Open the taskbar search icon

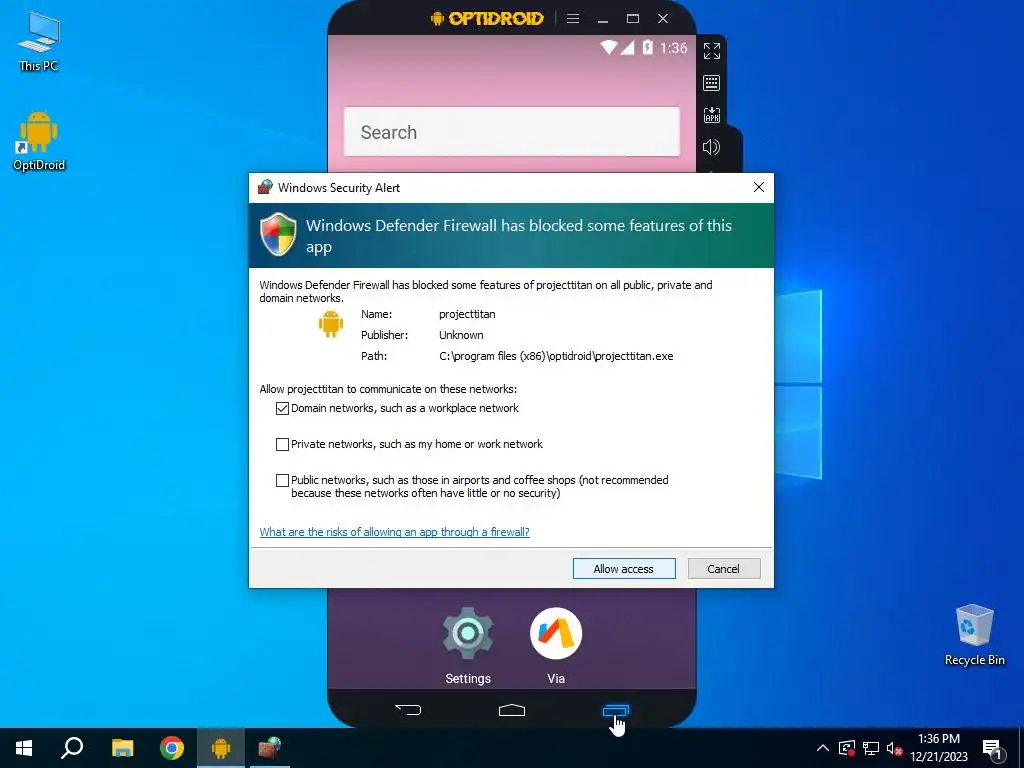click(x=72, y=748)
